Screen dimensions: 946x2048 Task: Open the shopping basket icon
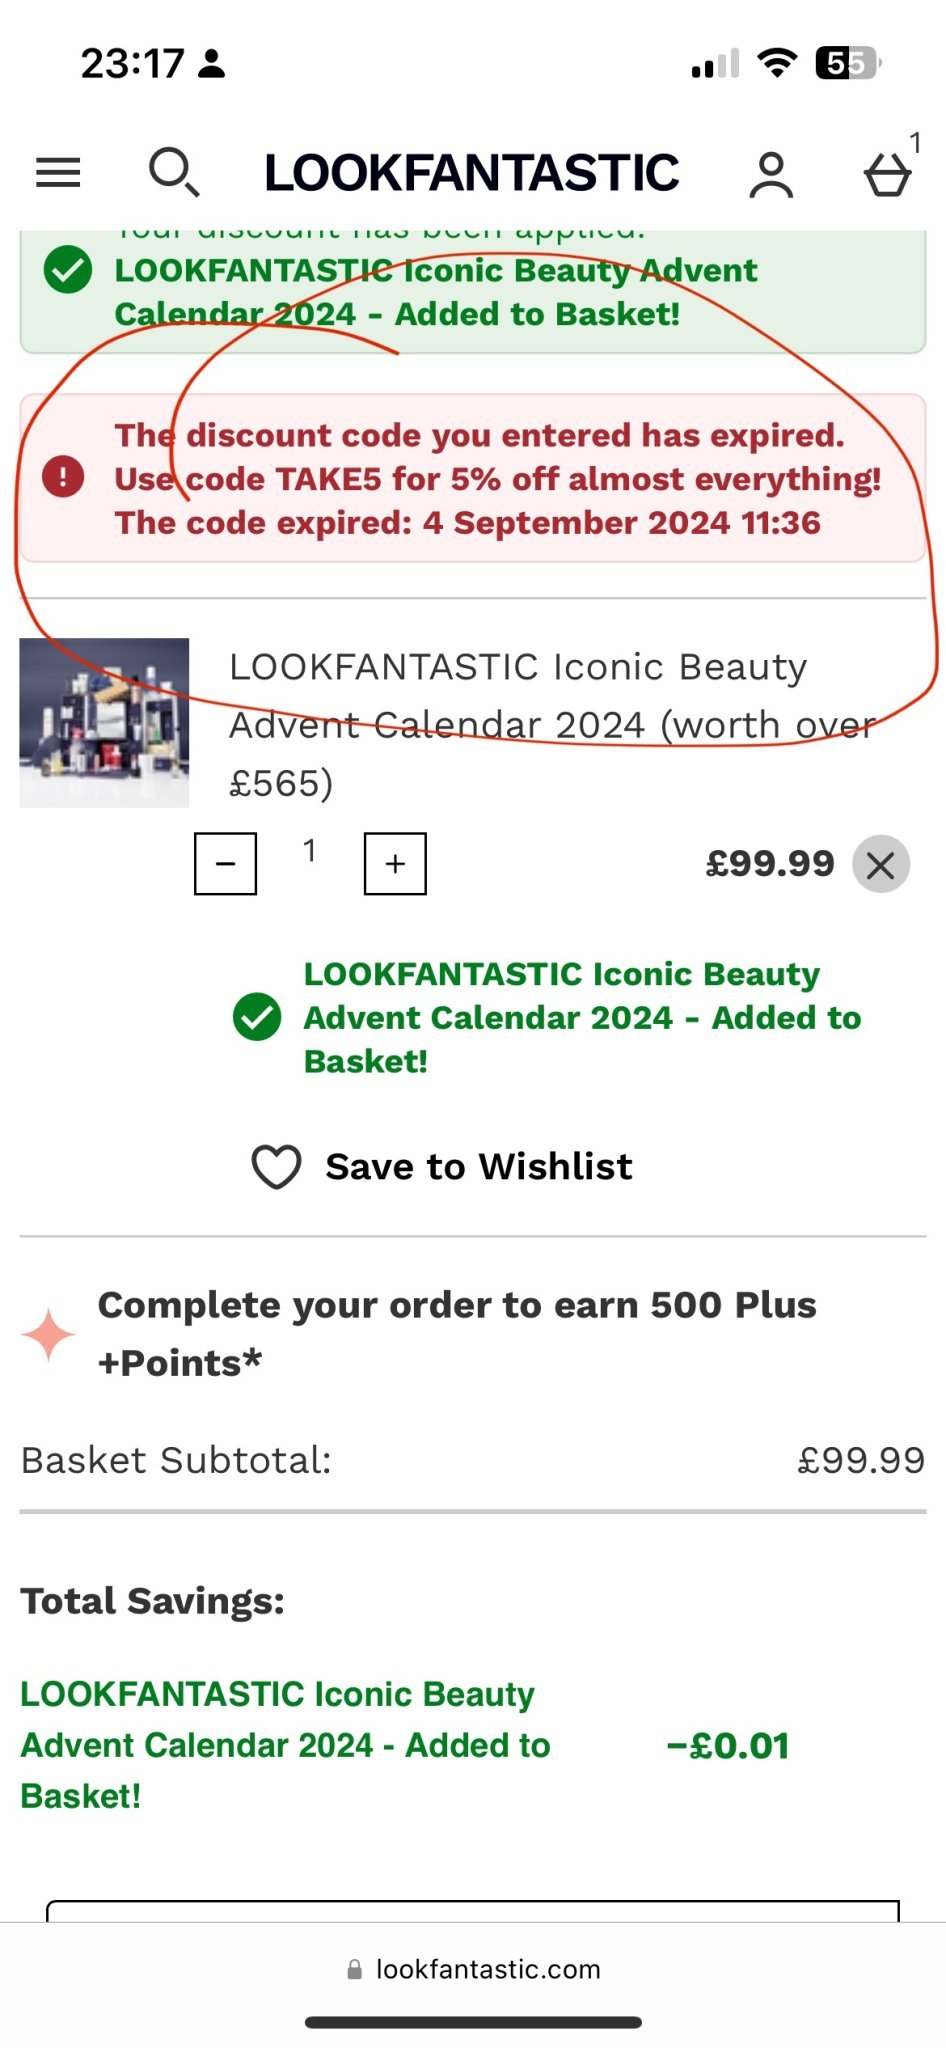tap(887, 175)
